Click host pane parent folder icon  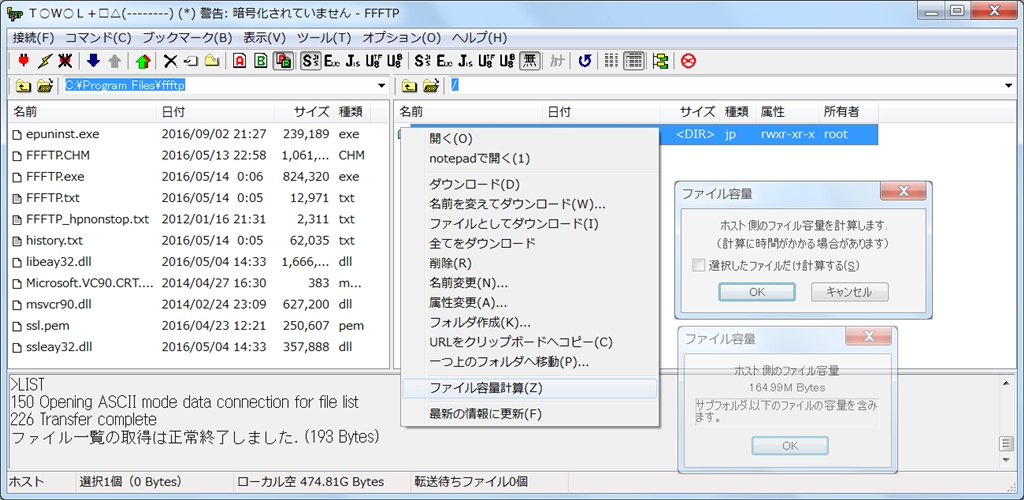coord(409,86)
